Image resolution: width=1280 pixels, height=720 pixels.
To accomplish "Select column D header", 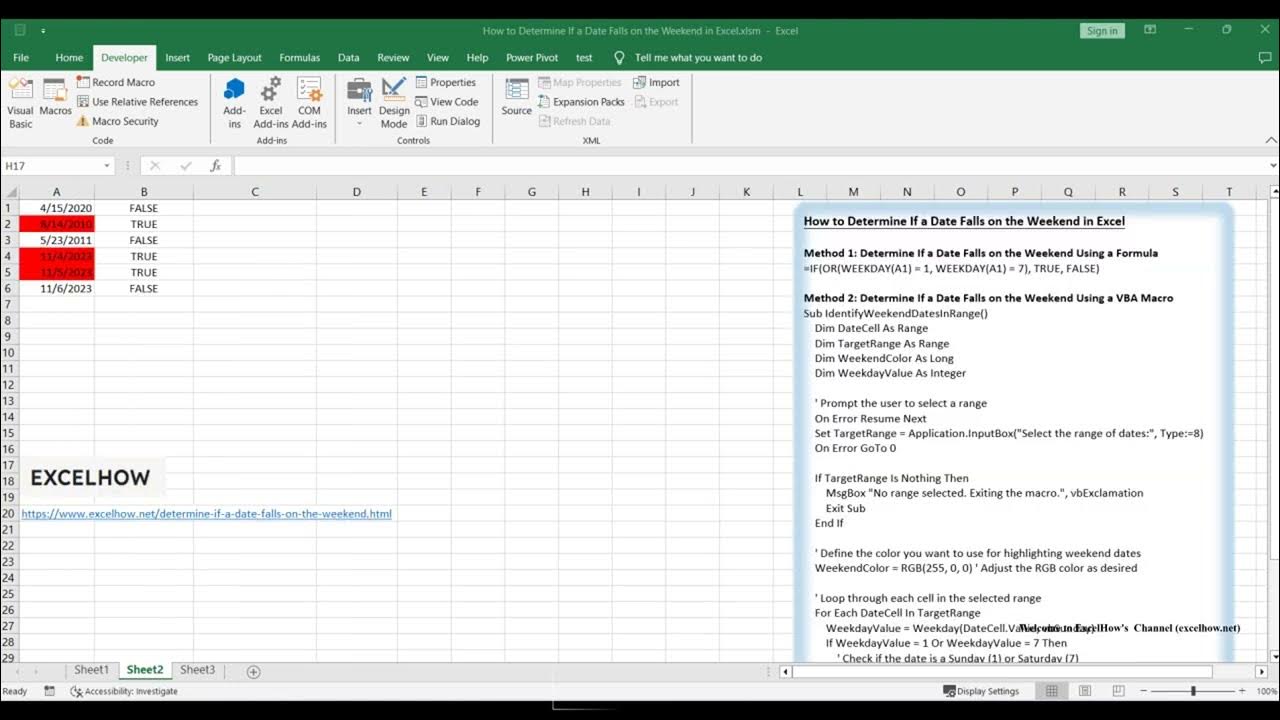I will point(356,192).
